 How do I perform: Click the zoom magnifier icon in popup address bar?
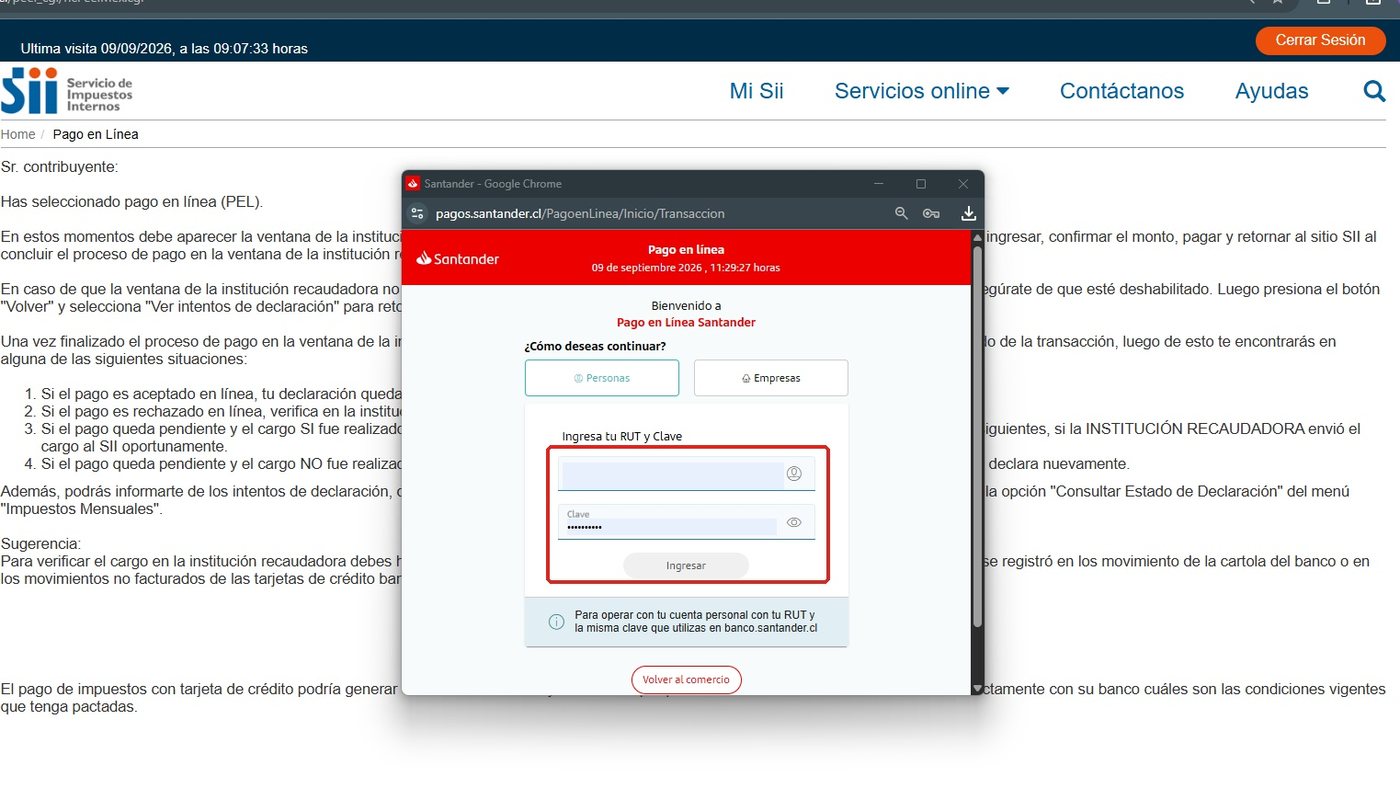901,213
